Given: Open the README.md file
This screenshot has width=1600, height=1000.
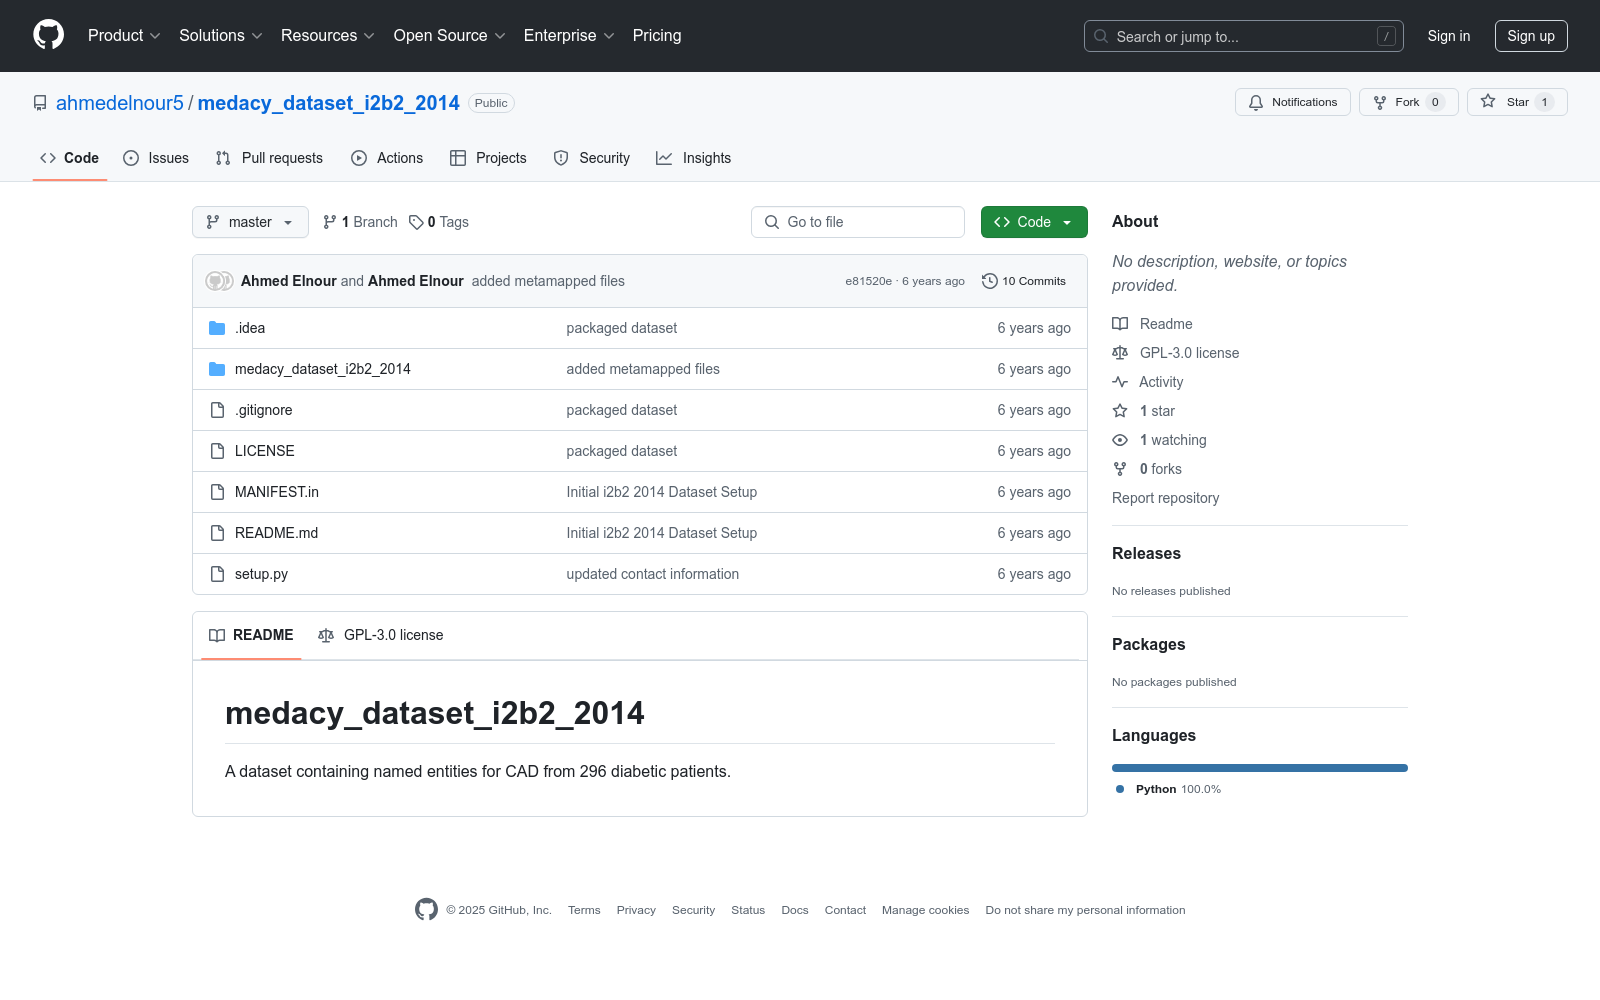Looking at the screenshot, I should click(x=277, y=533).
